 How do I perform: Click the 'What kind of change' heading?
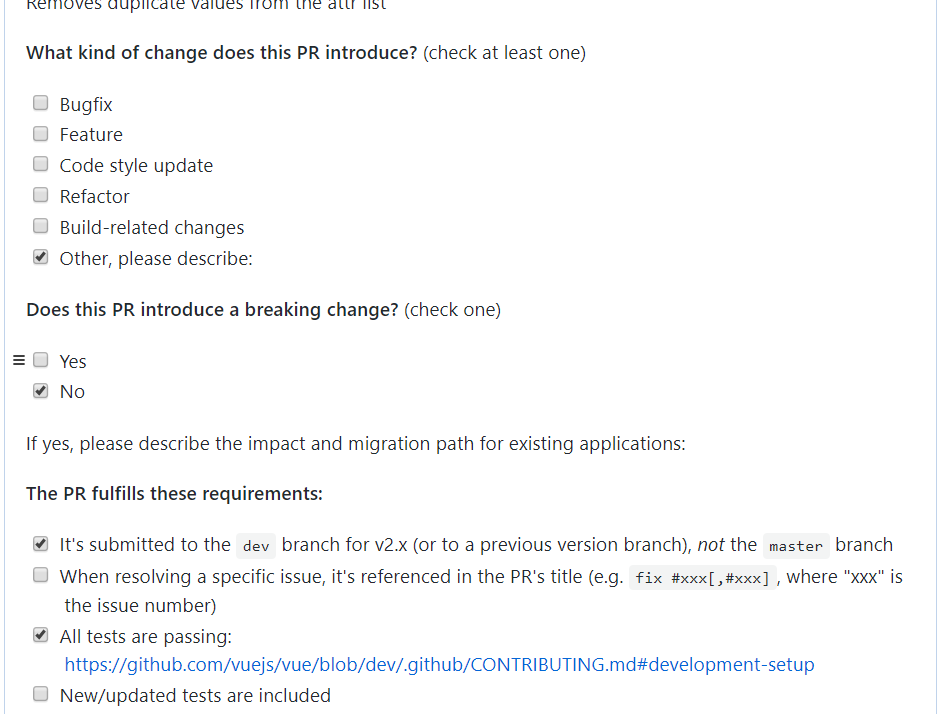tap(221, 53)
